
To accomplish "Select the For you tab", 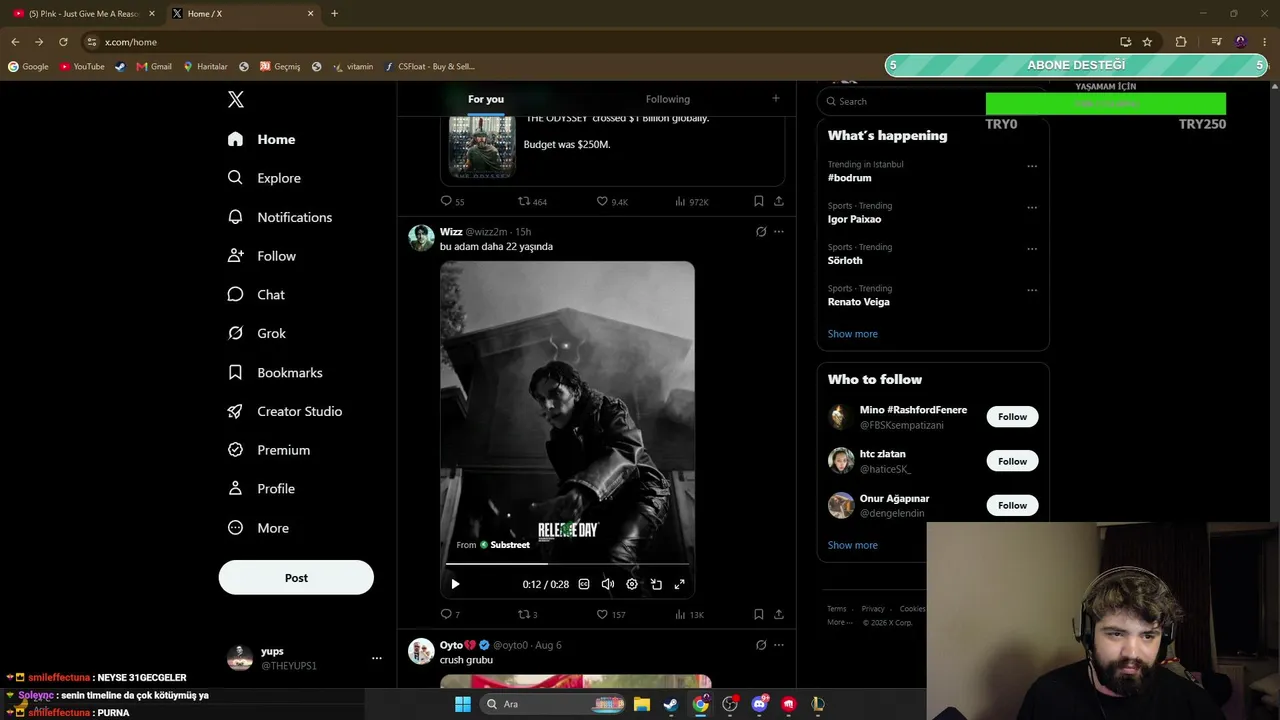I will (486, 99).
